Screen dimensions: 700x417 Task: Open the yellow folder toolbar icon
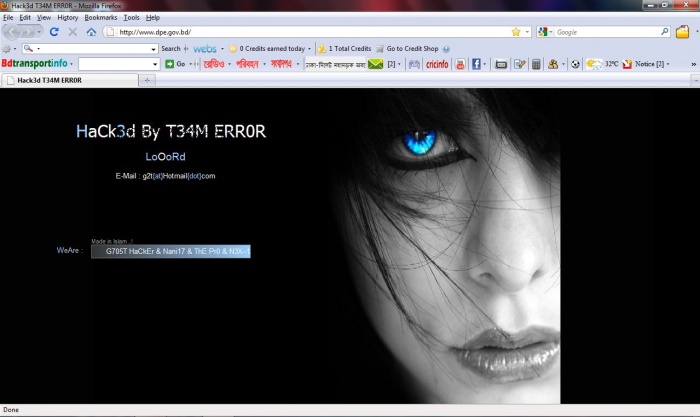[682, 32]
